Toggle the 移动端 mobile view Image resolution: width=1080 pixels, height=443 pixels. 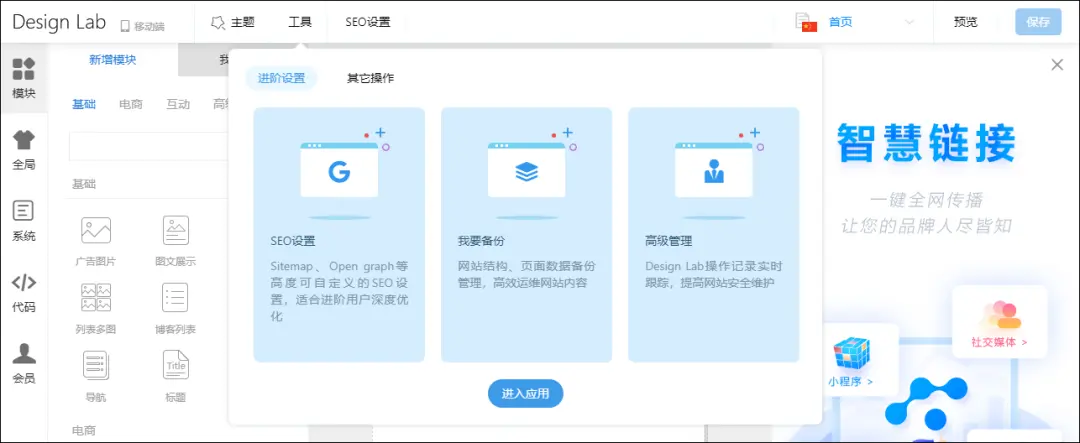[x=143, y=25]
